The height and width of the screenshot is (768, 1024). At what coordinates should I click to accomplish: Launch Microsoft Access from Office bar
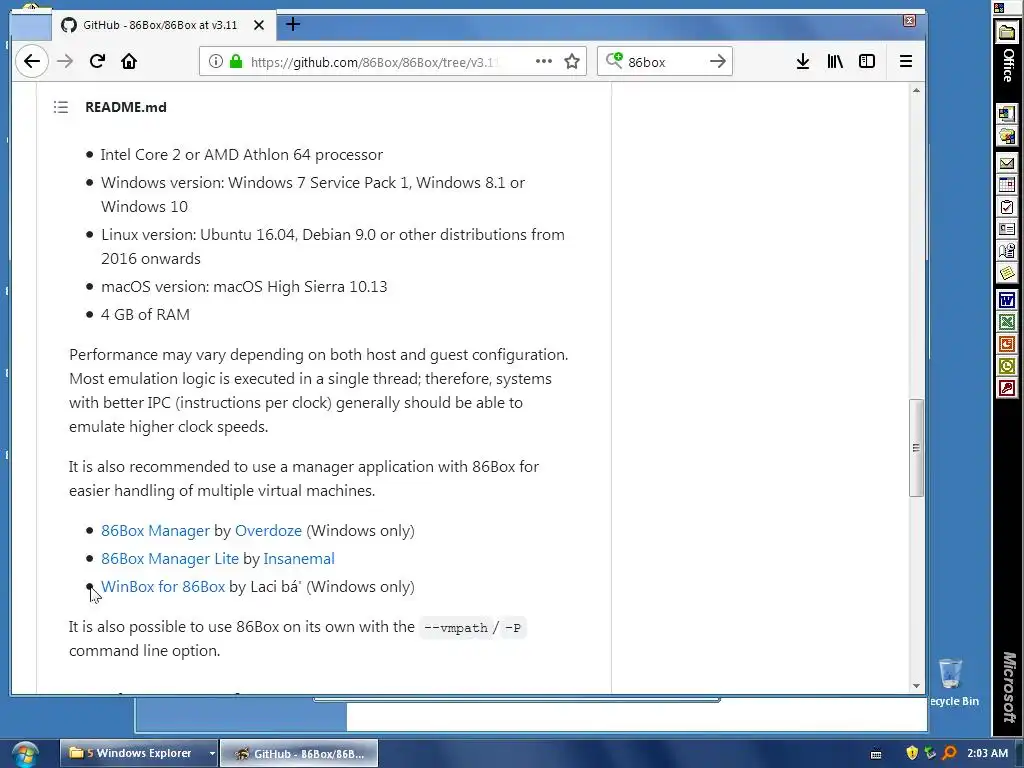click(1006, 389)
